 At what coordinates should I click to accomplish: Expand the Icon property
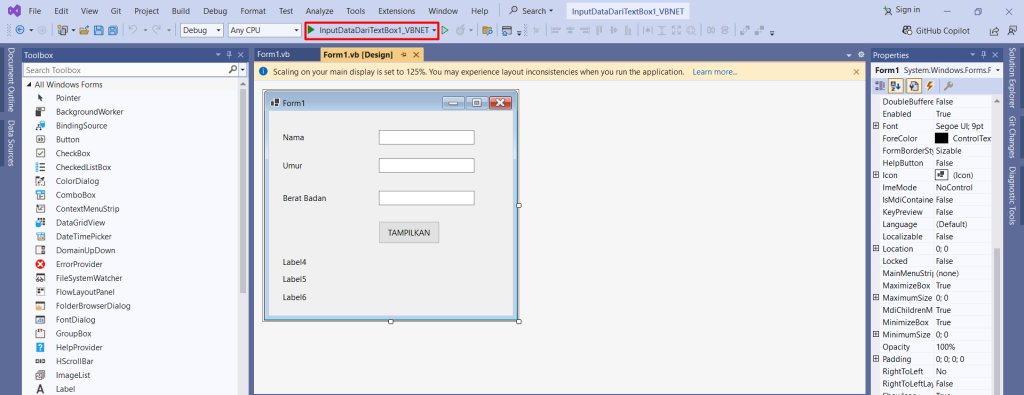point(876,174)
